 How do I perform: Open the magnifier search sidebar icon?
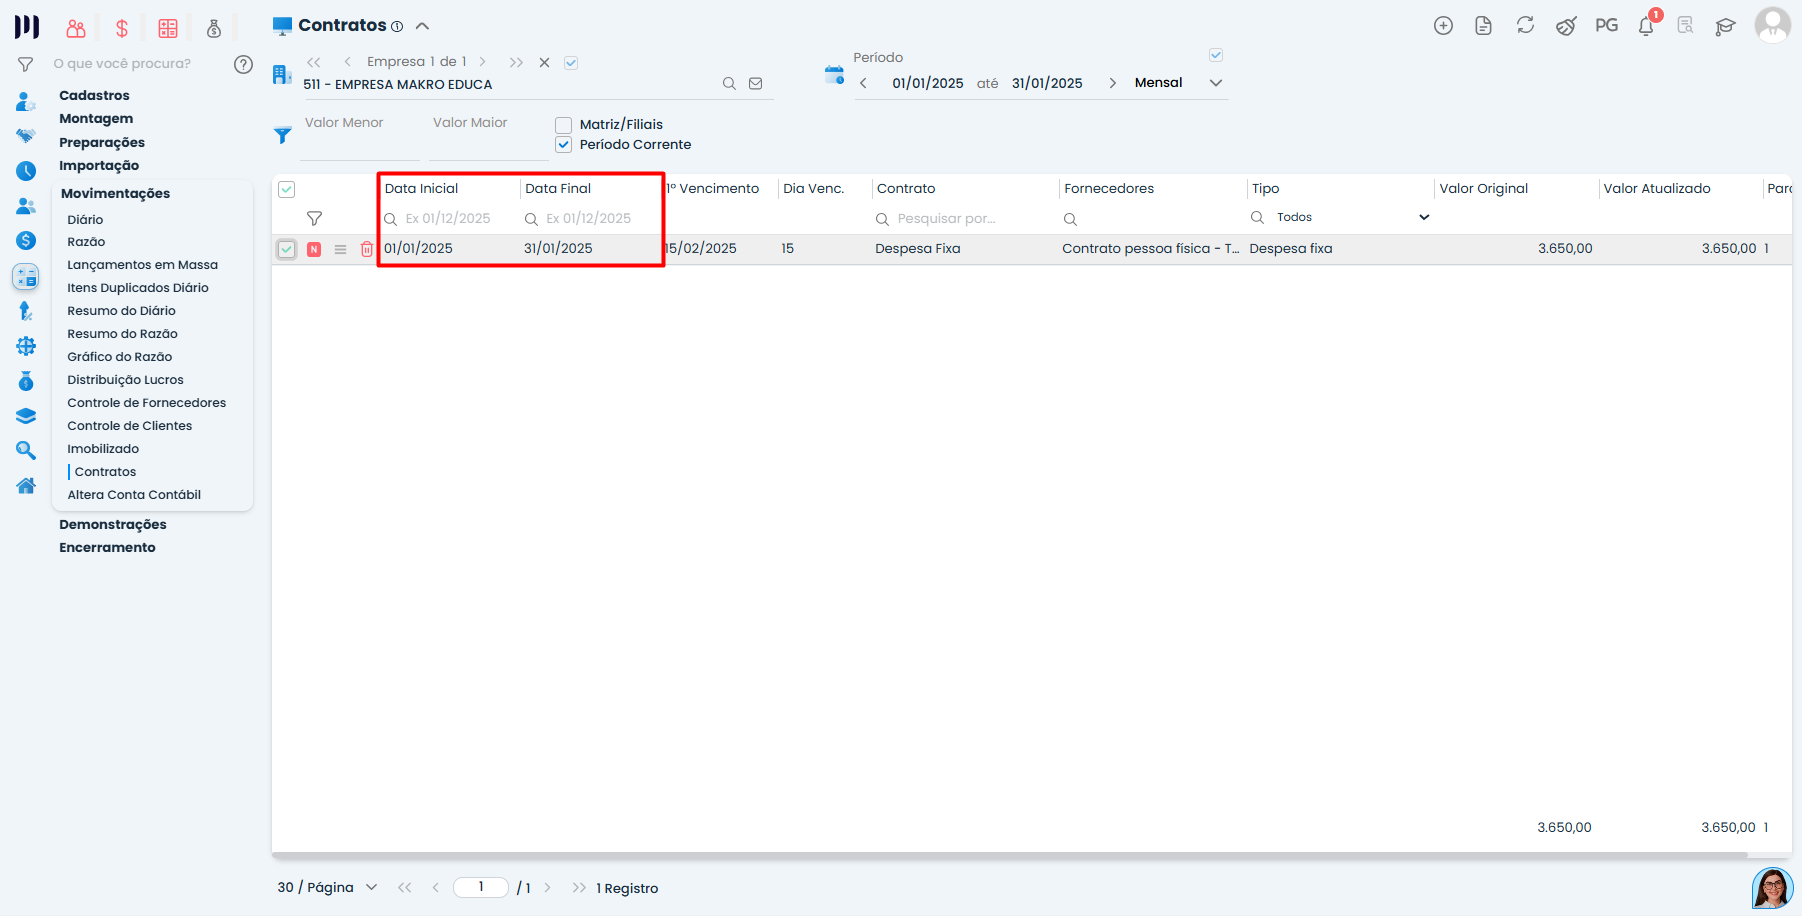tap(26, 451)
